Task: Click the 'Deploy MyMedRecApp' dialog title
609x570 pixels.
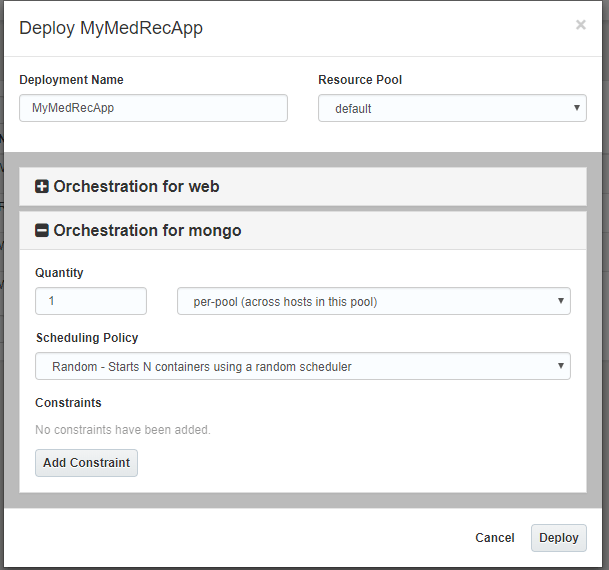Action: tap(111, 28)
